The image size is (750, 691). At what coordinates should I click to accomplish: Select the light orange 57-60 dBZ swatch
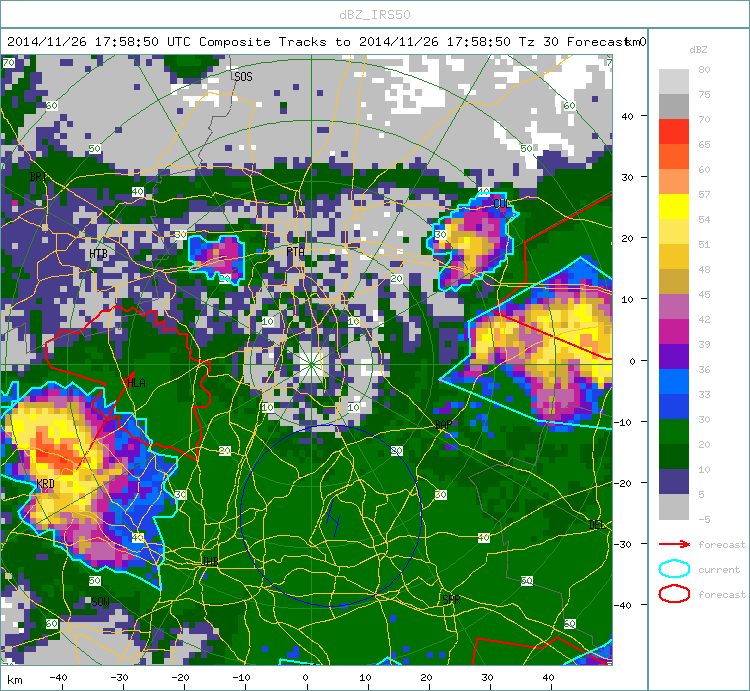(674, 181)
